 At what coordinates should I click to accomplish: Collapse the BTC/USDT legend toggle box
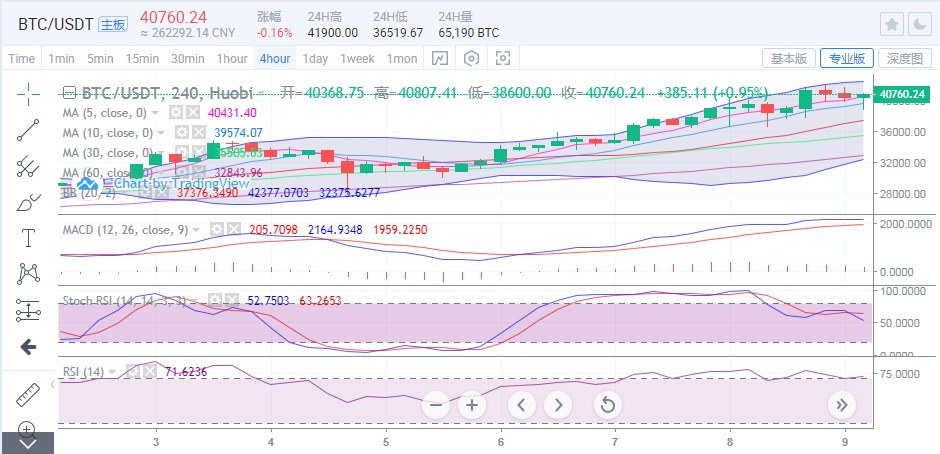[70, 93]
